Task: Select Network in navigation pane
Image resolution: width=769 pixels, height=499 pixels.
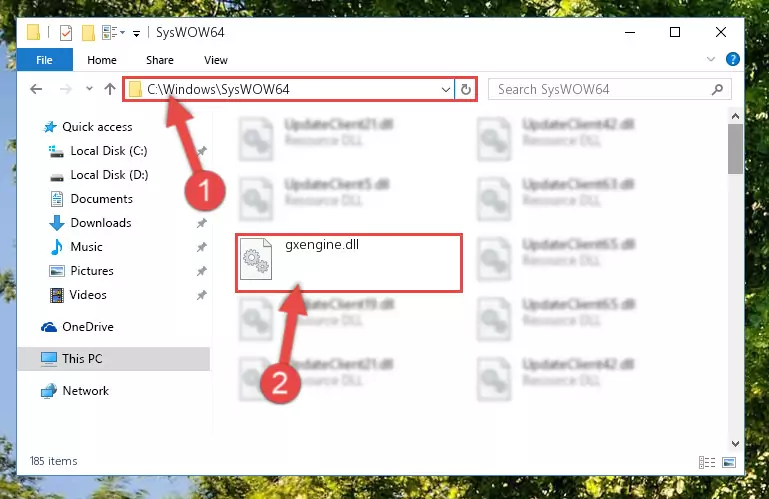Action: [86, 391]
